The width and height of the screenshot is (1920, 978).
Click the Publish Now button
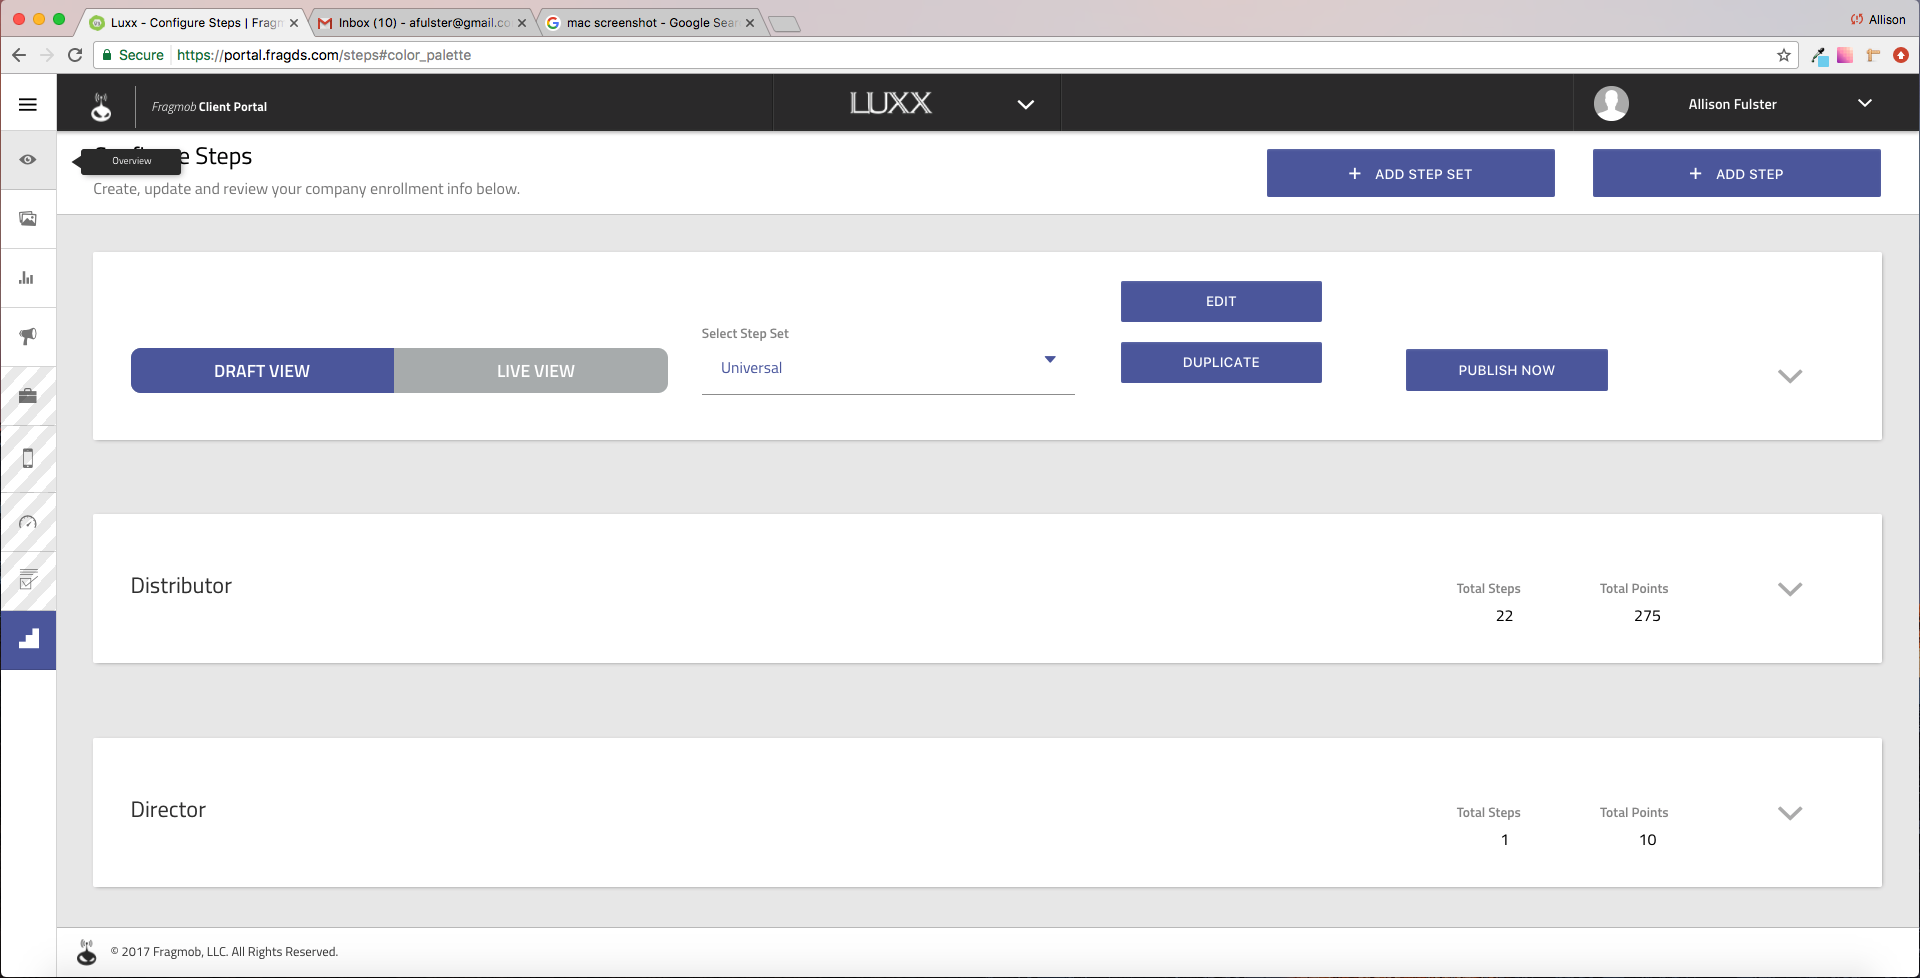coord(1506,370)
